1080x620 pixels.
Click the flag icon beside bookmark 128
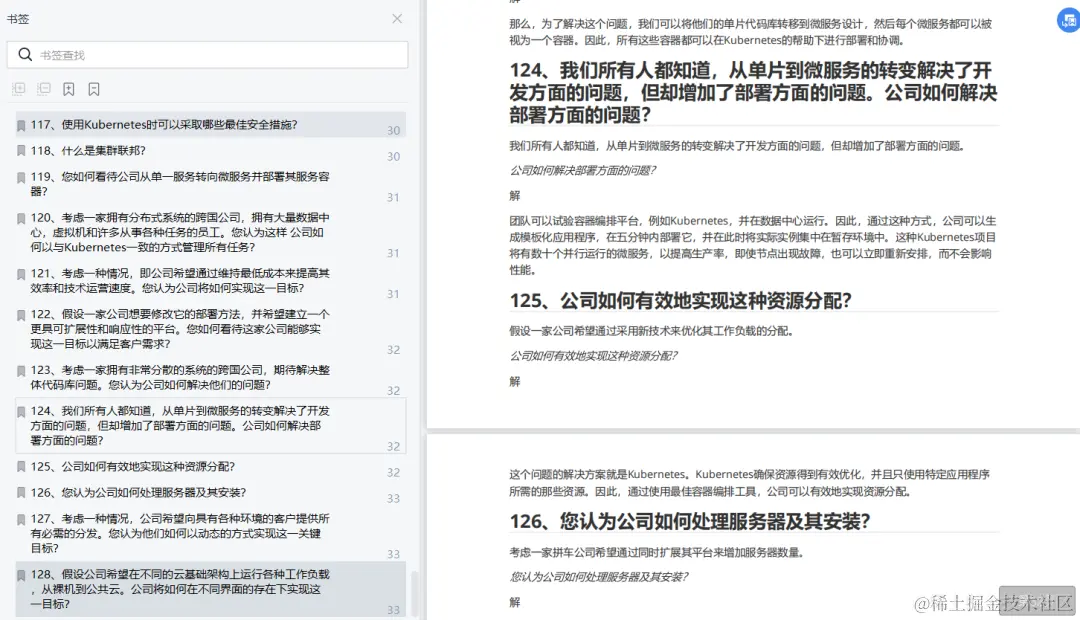click(21, 575)
